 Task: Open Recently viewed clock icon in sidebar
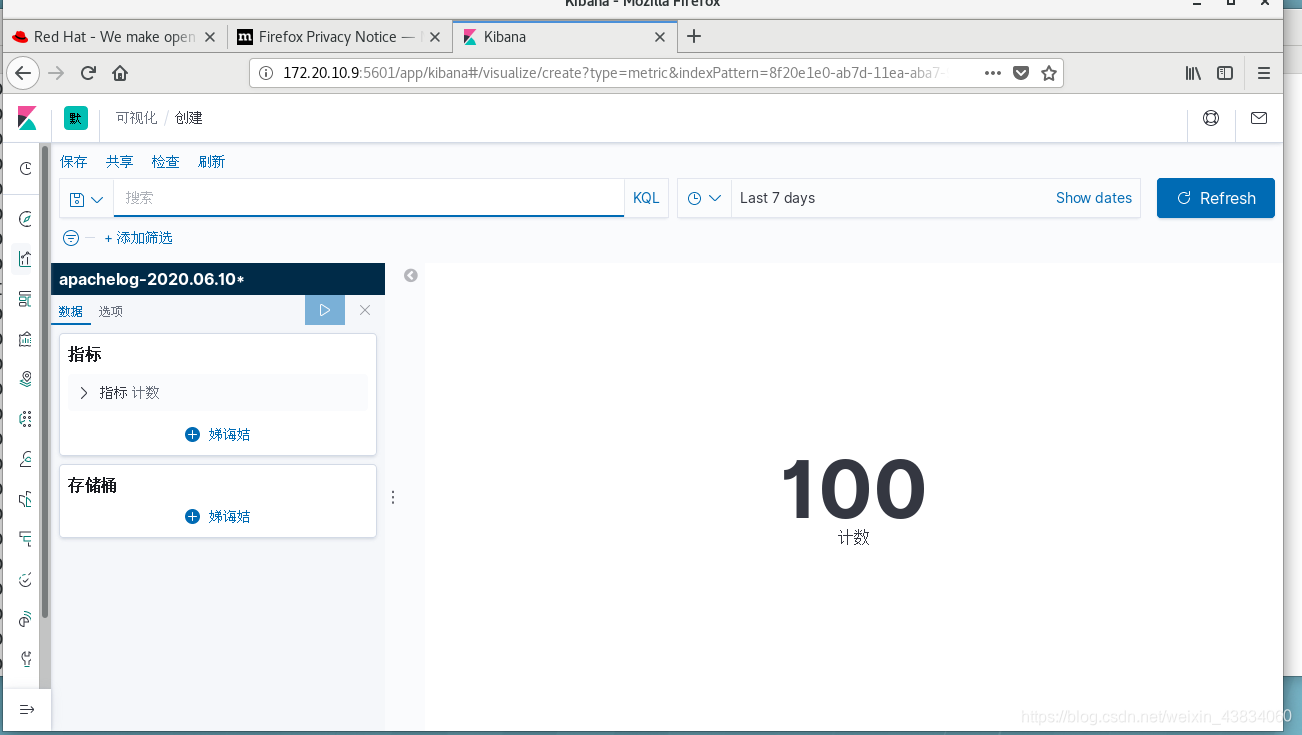[x=26, y=169]
